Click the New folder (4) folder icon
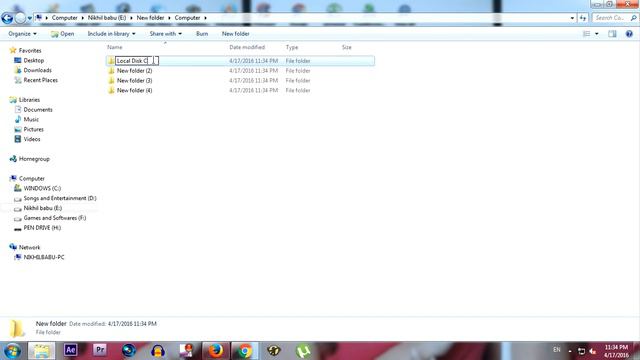 (111, 90)
